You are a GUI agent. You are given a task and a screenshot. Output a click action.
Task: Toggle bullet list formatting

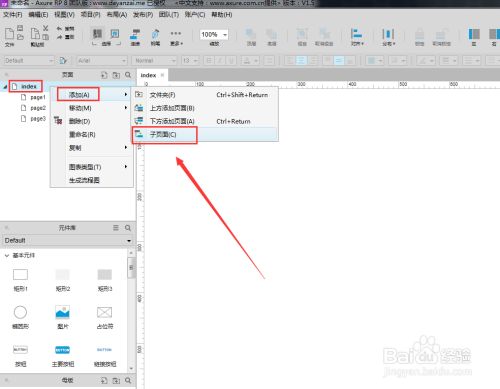(x=269, y=60)
